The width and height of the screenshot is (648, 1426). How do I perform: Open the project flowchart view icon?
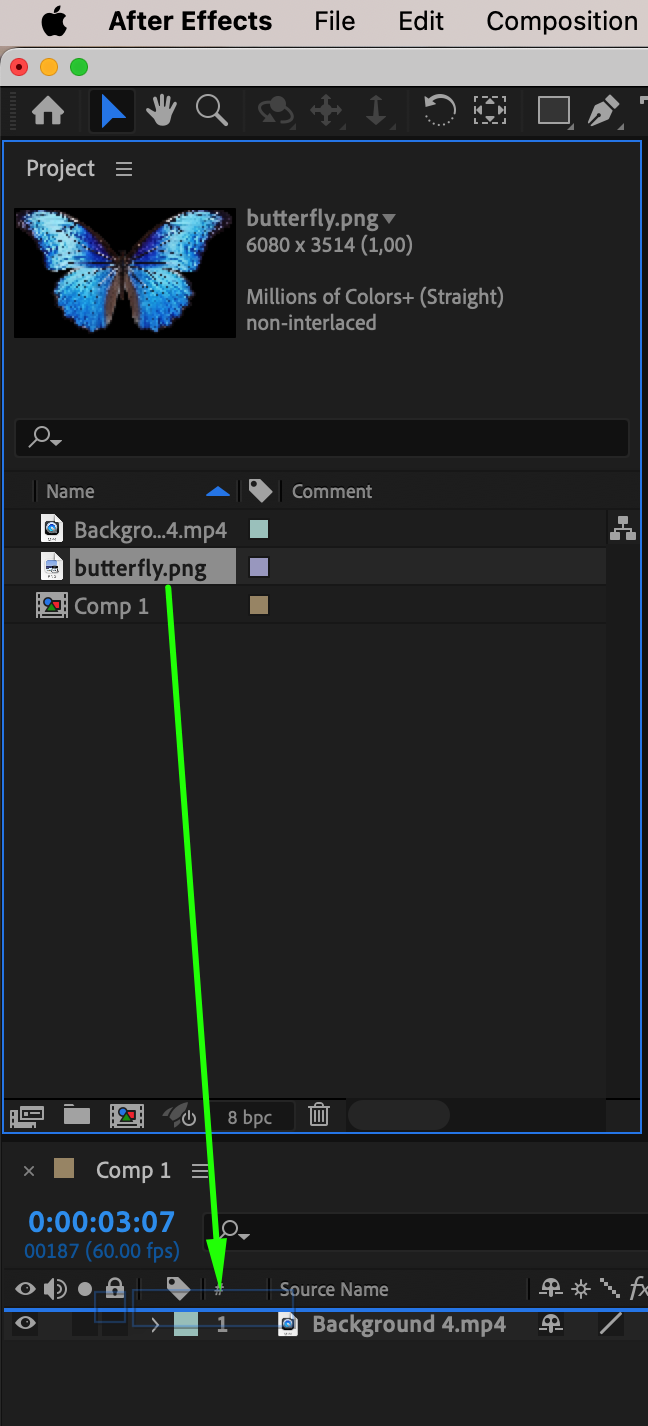(623, 527)
